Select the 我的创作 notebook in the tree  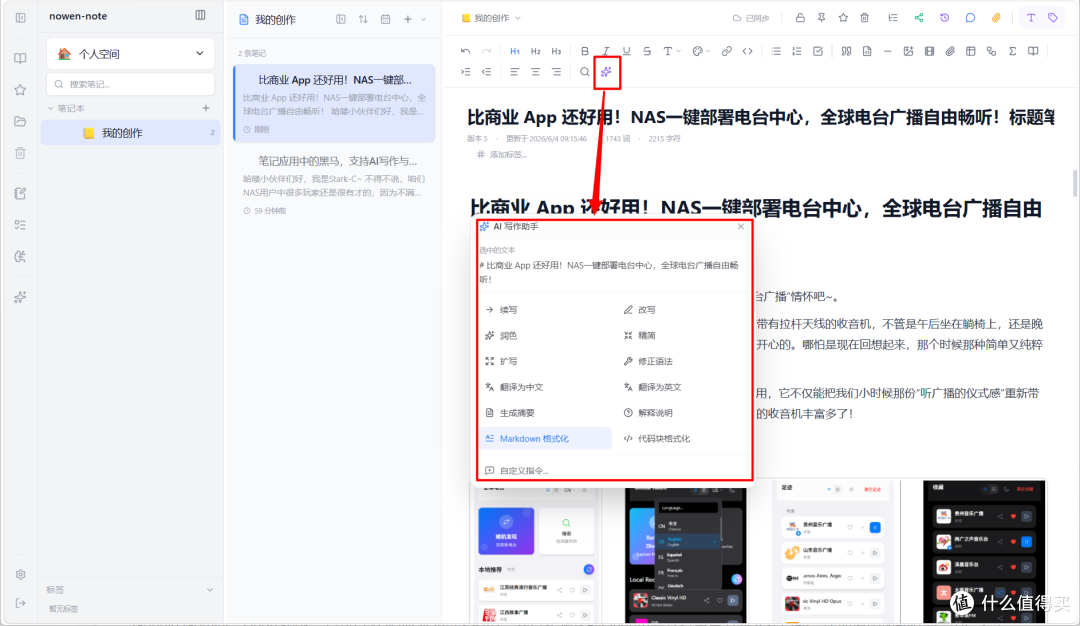[130, 133]
